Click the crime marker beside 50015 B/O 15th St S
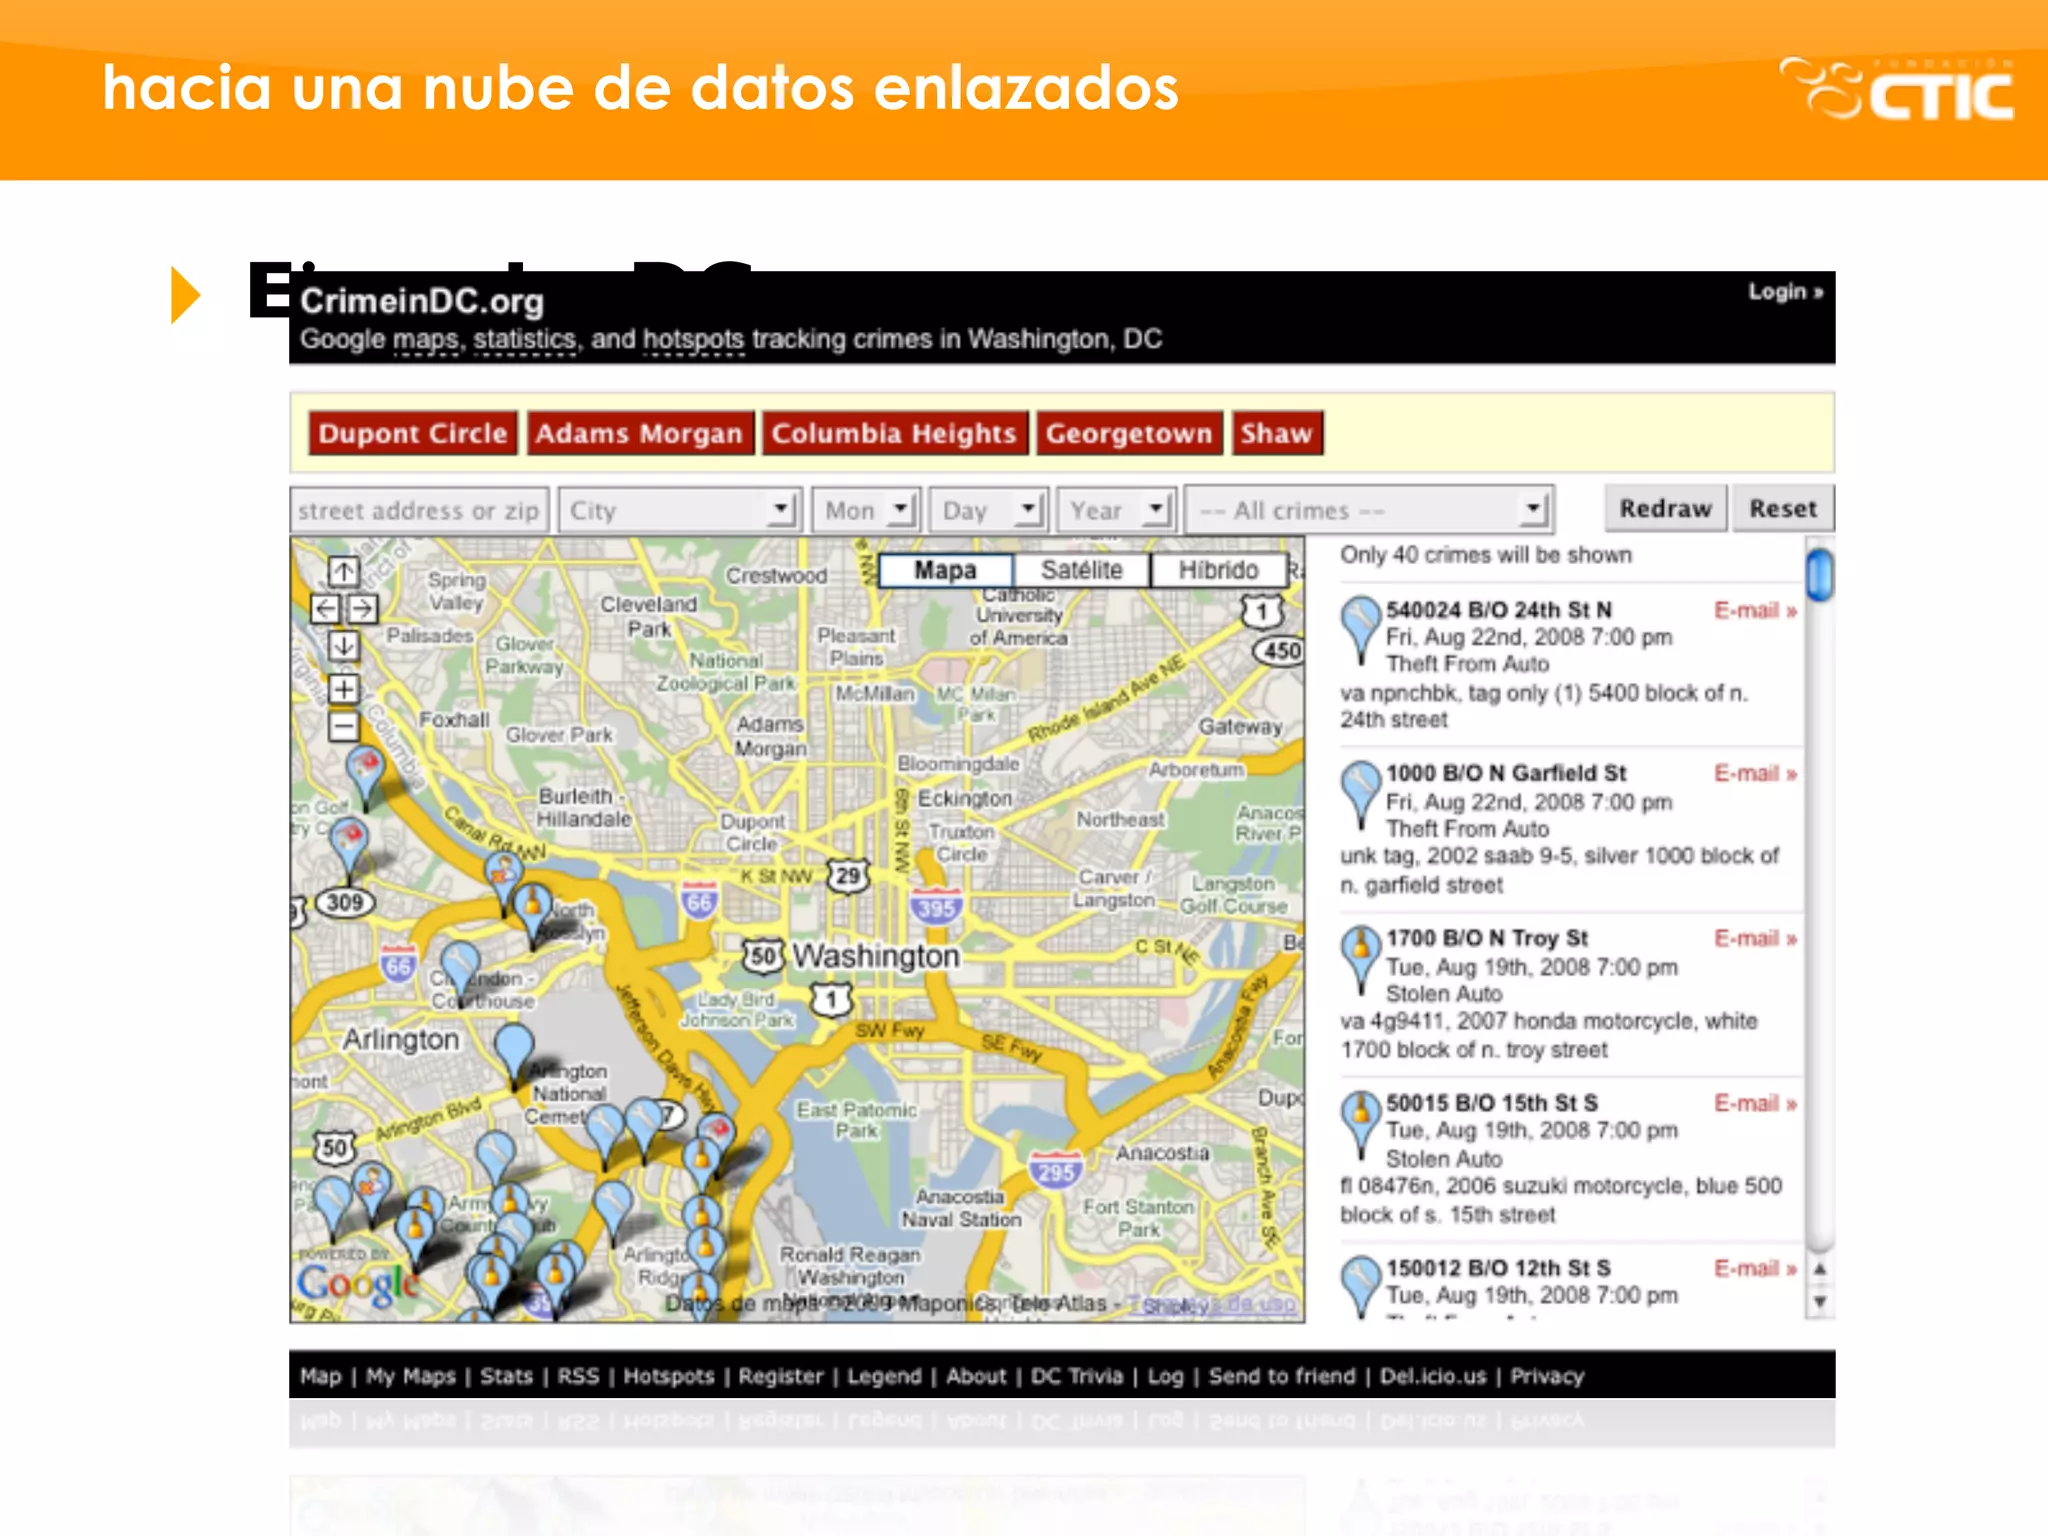The height and width of the screenshot is (1536, 2048). point(1360,1124)
